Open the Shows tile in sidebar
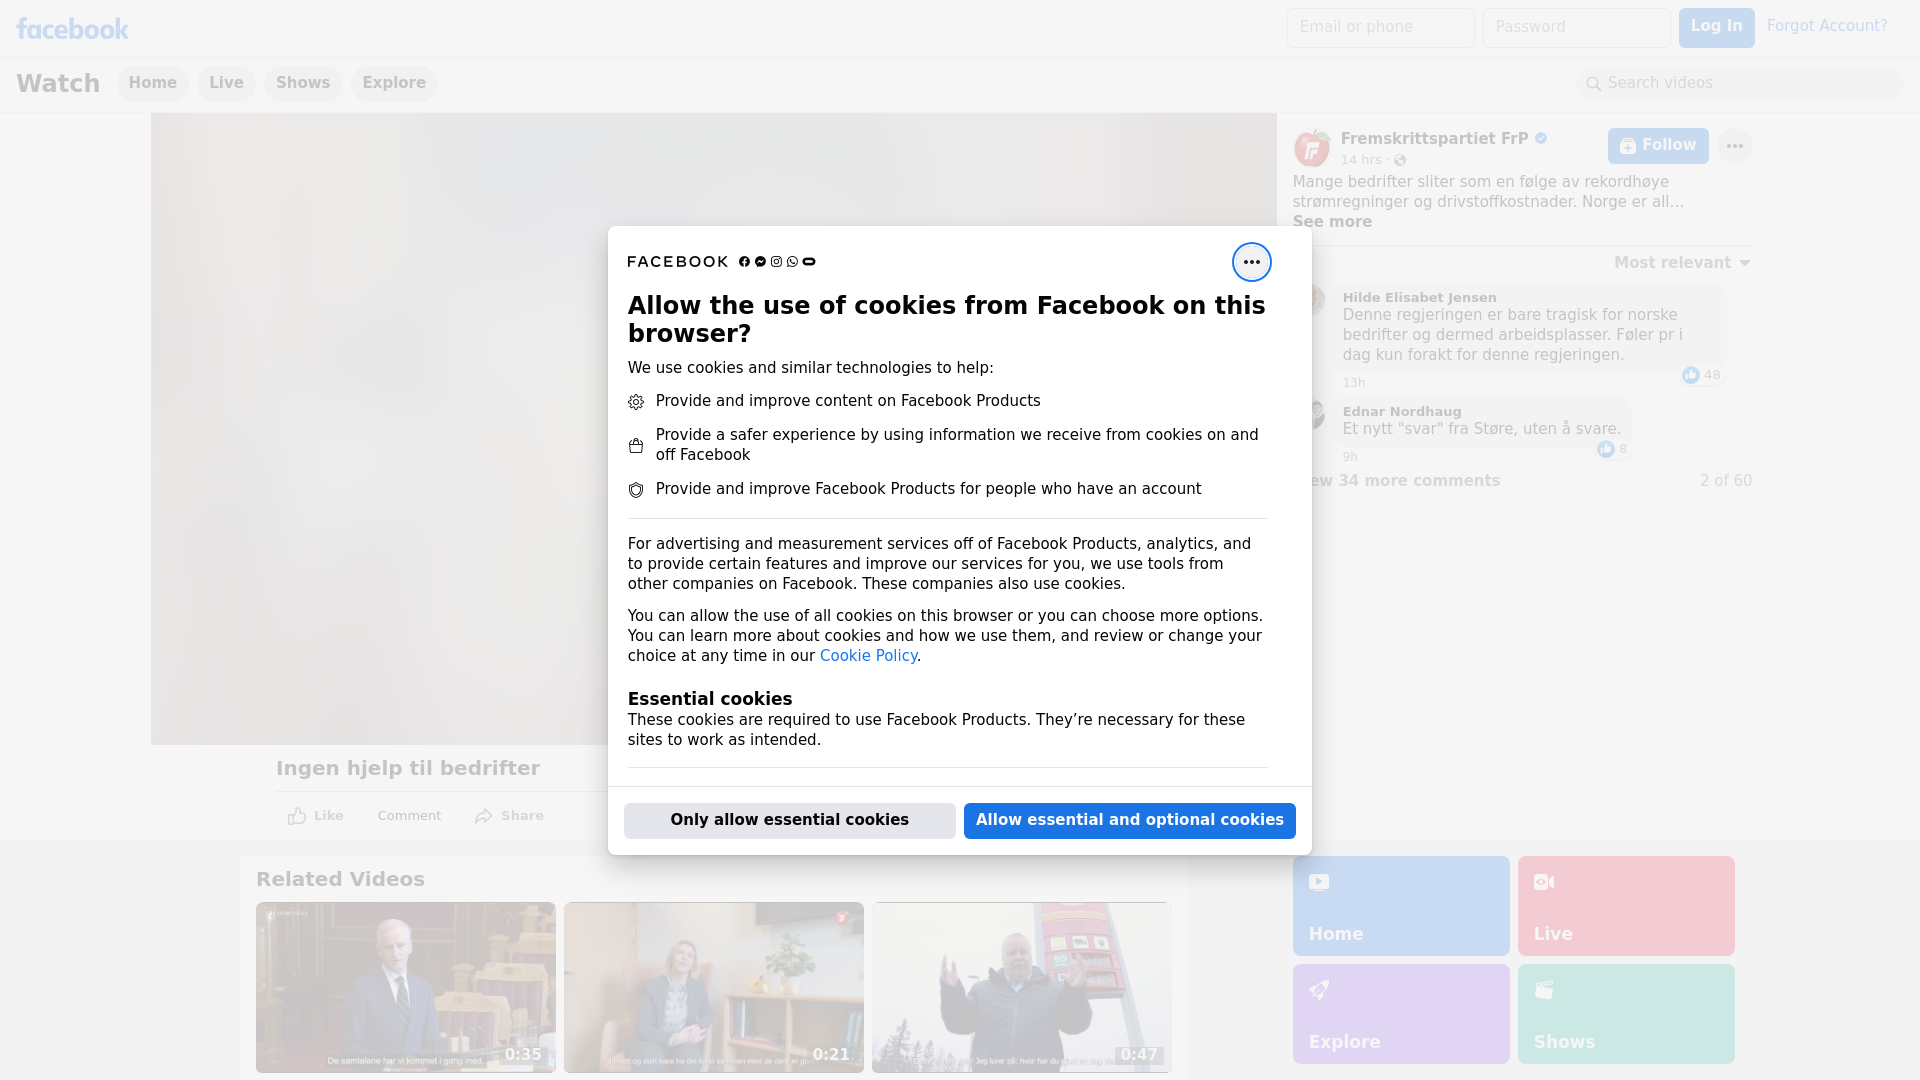The height and width of the screenshot is (1080, 1920). [1626, 1014]
